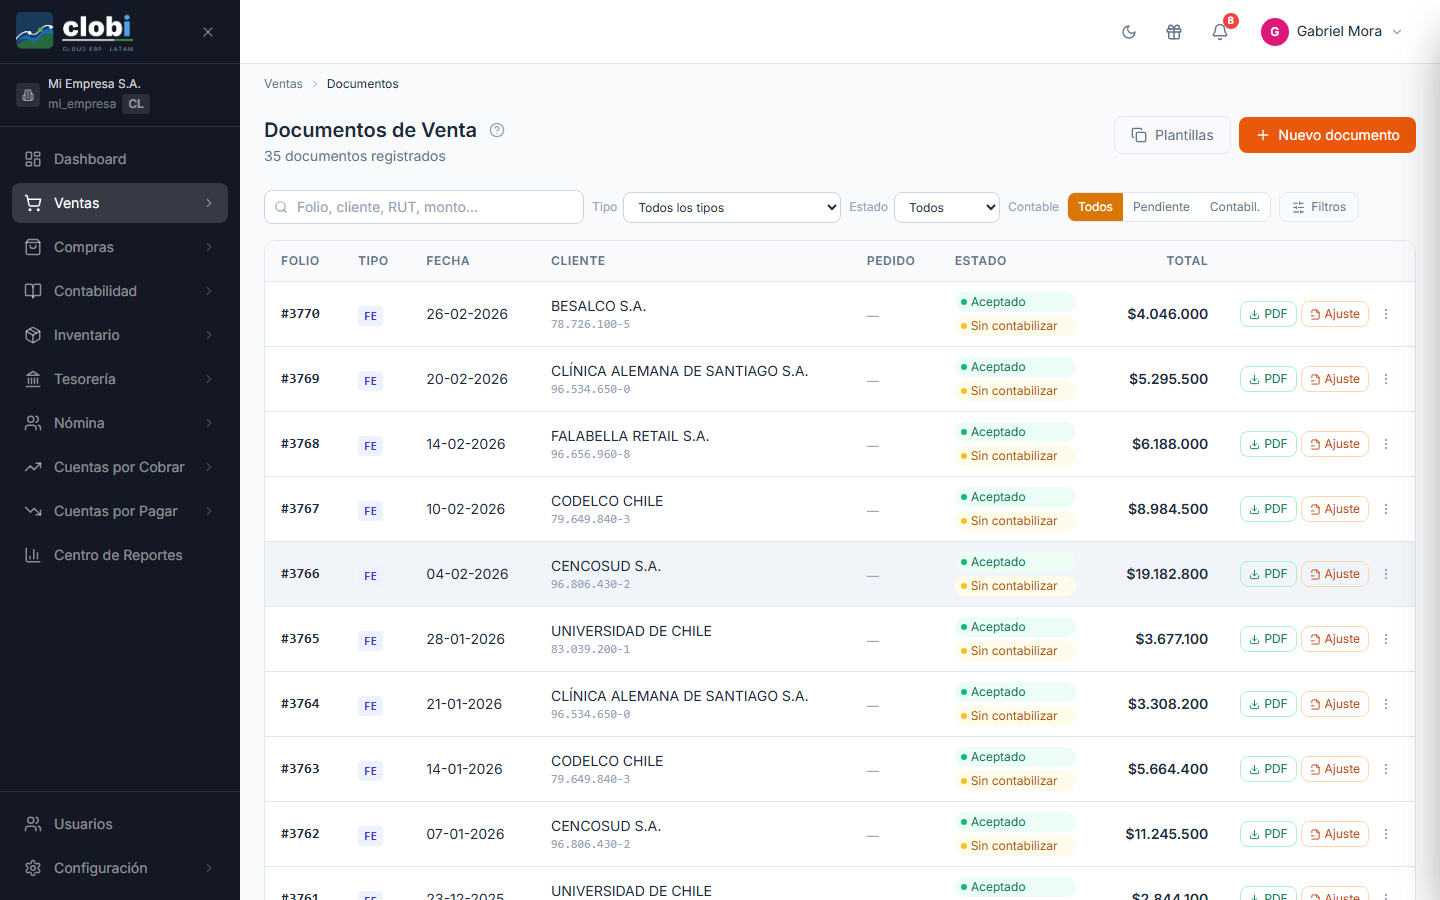Go to Usuarios
The height and width of the screenshot is (900, 1440).
coord(120,824)
